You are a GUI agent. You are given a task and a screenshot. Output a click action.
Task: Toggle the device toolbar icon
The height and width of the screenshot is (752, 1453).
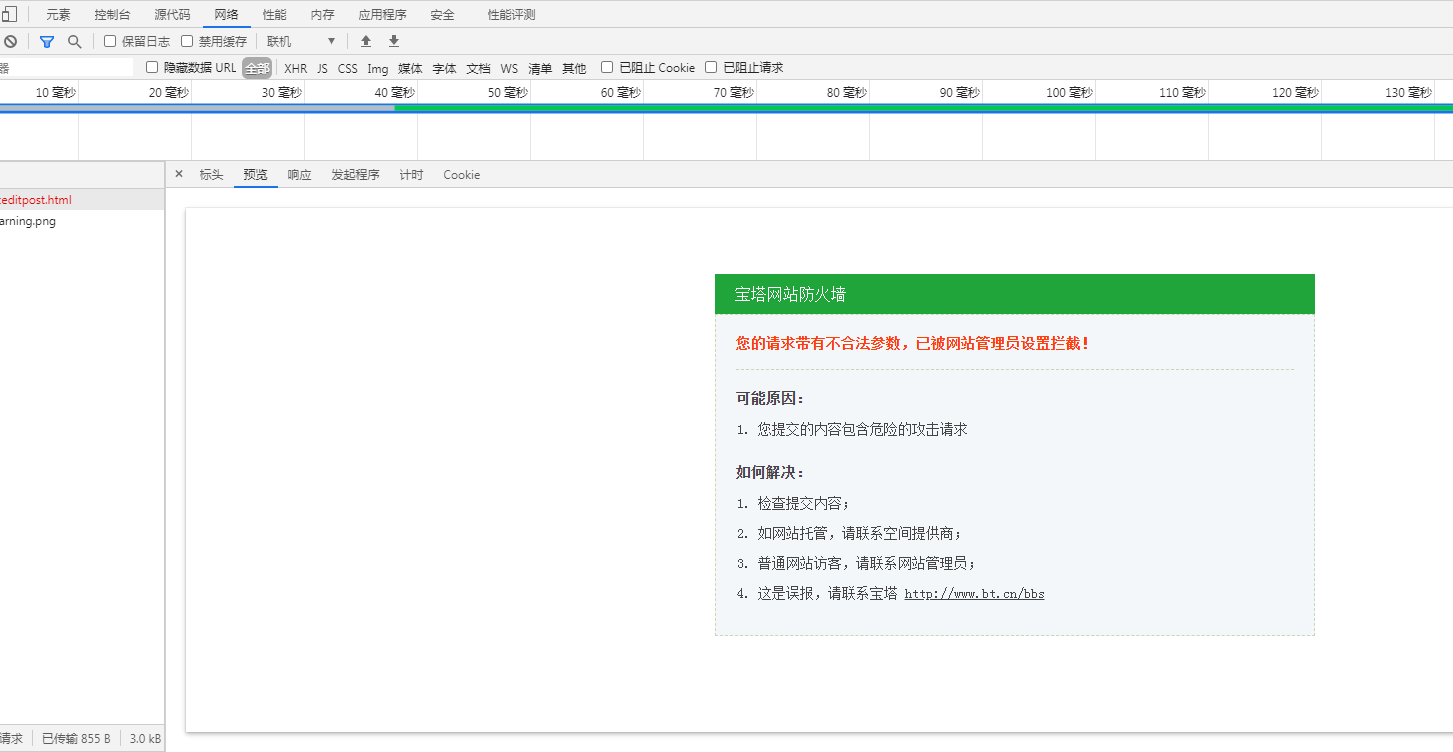pyautogui.click(x=8, y=14)
